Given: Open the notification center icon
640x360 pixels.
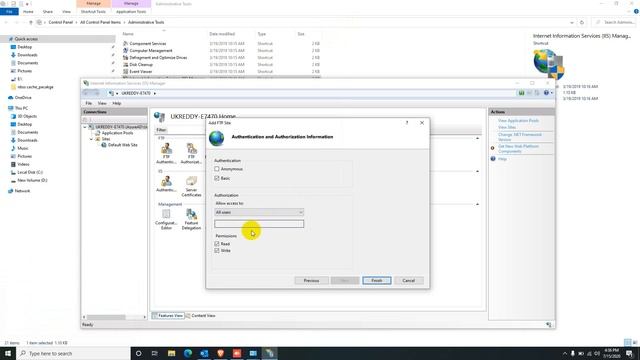Looking at the screenshot, I should coord(629,353).
